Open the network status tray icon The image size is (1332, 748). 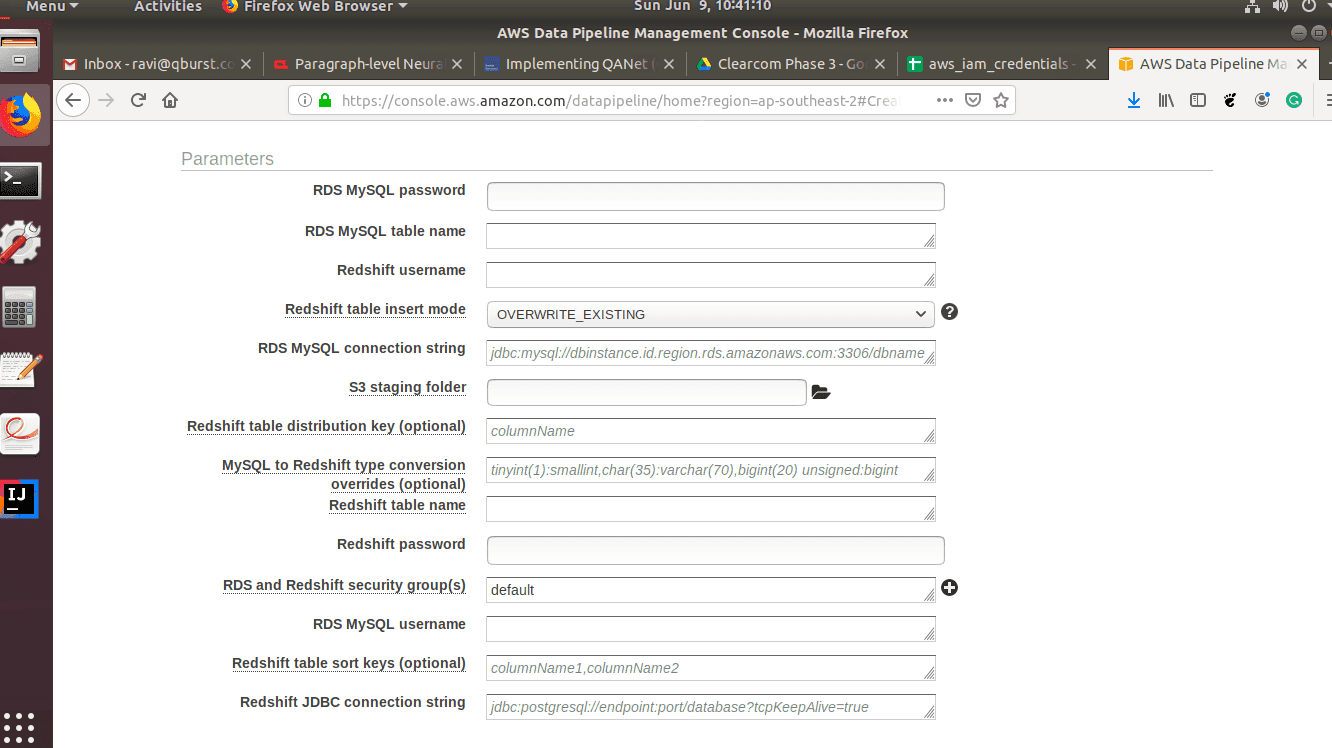coord(1253,7)
